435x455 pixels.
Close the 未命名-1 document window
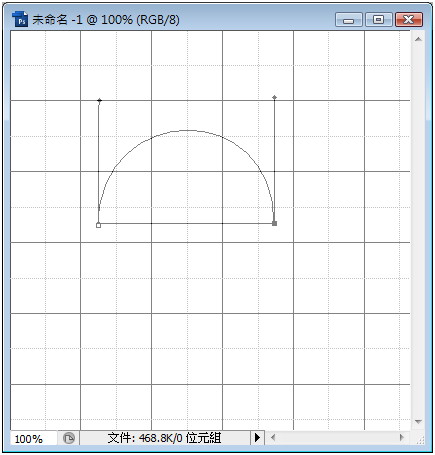click(409, 20)
